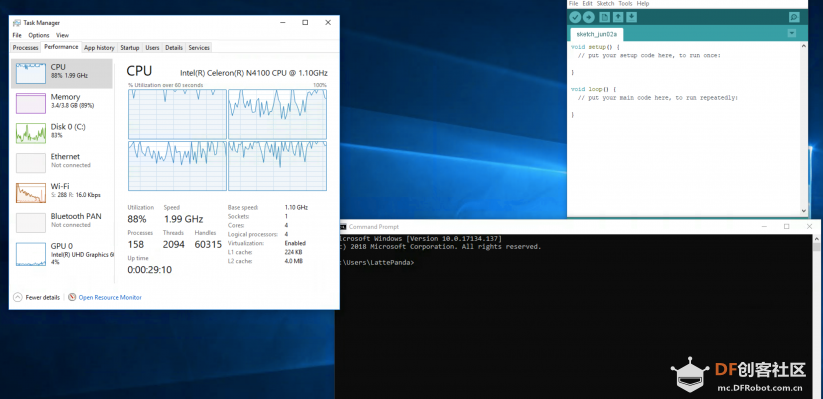Click the Handles value 60315
The width and height of the screenshot is (823, 399).
(208, 245)
